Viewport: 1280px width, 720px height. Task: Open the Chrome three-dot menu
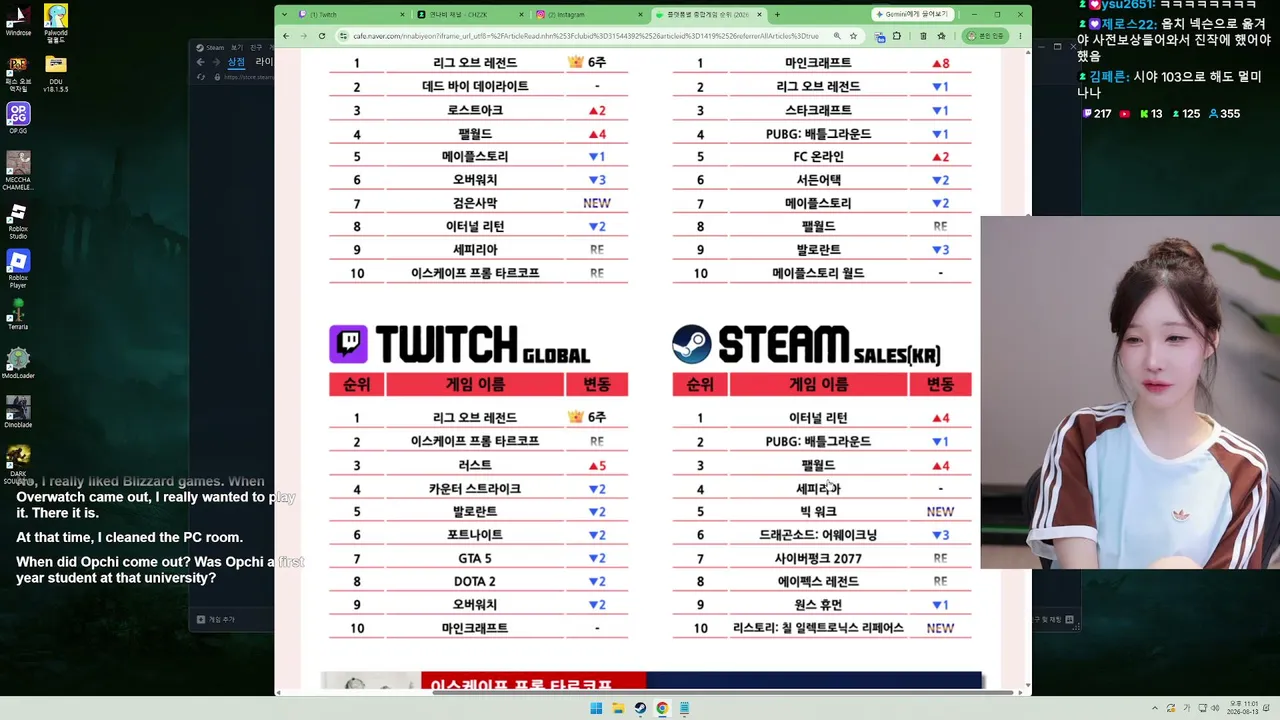pyautogui.click(x=1021, y=36)
